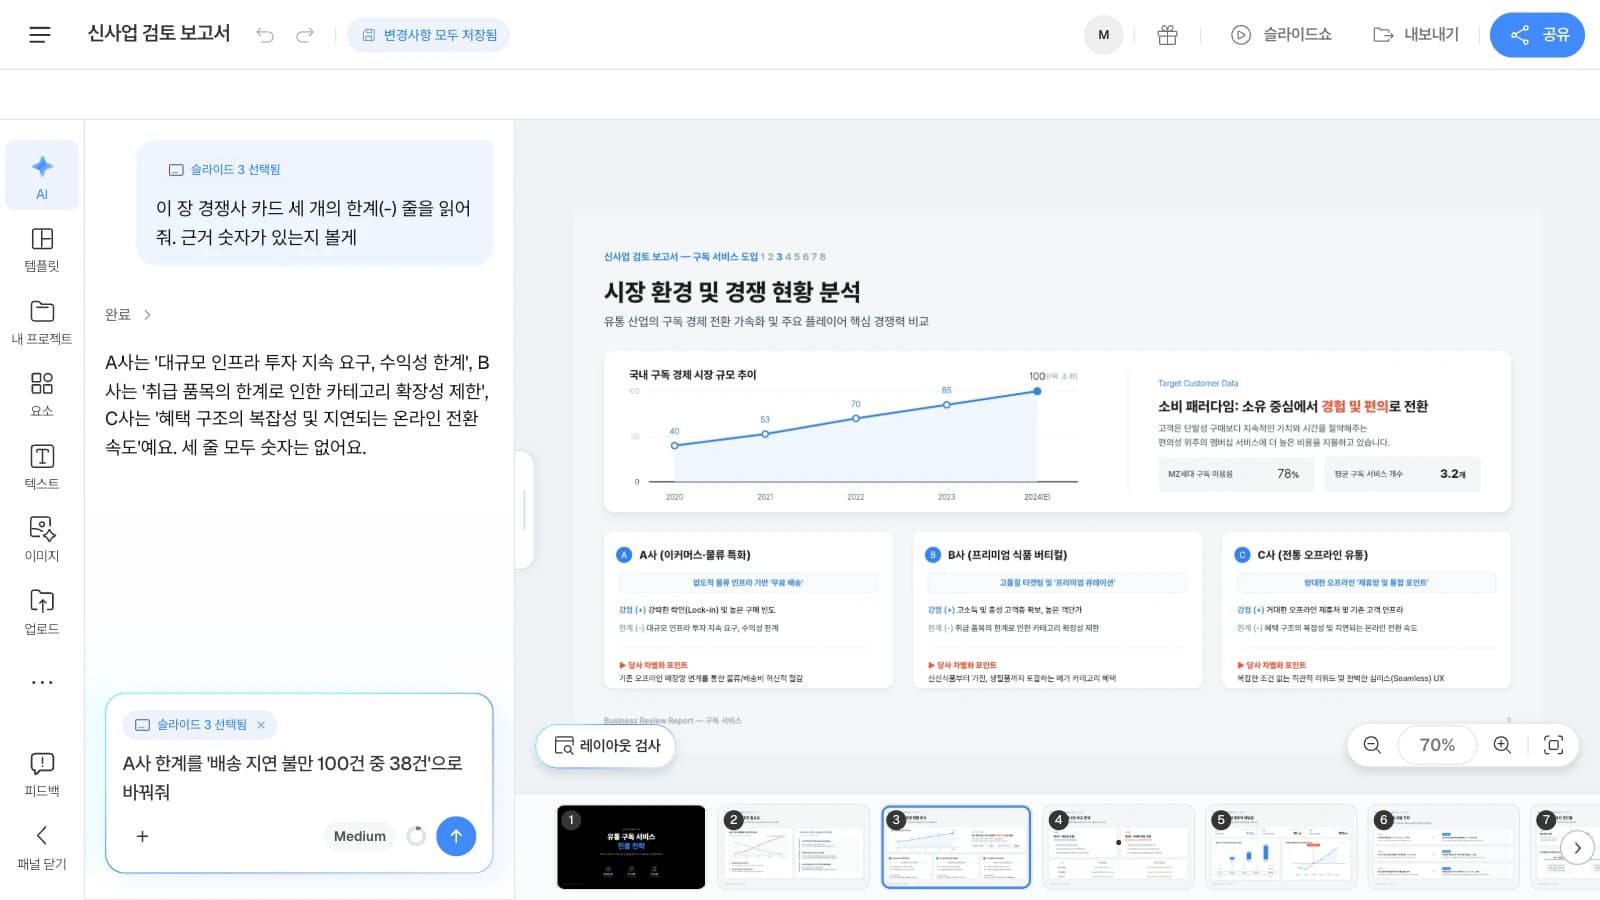This screenshot has height=900, width=1600.
Task: Expand the 완료 status chevron
Action: (x=147, y=315)
